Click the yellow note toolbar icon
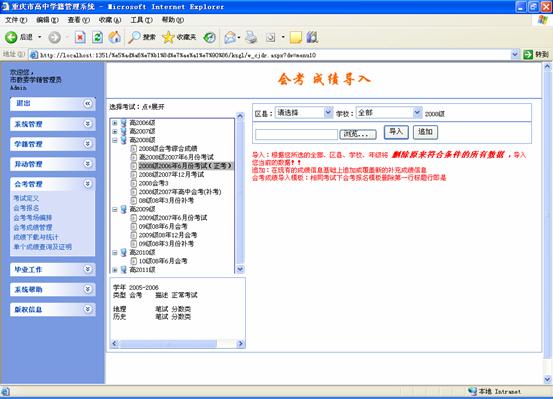Screen dimensions: 553x399 coord(296,37)
